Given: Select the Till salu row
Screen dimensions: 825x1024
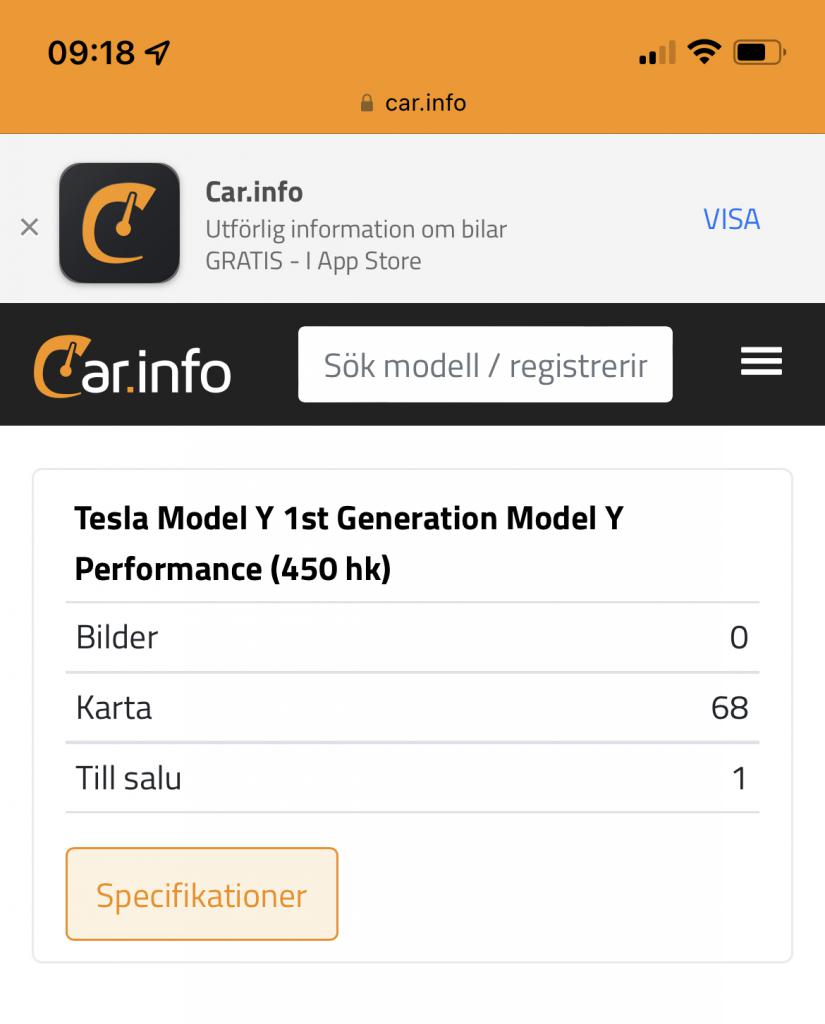Looking at the screenshot, I should click(412, 778).
